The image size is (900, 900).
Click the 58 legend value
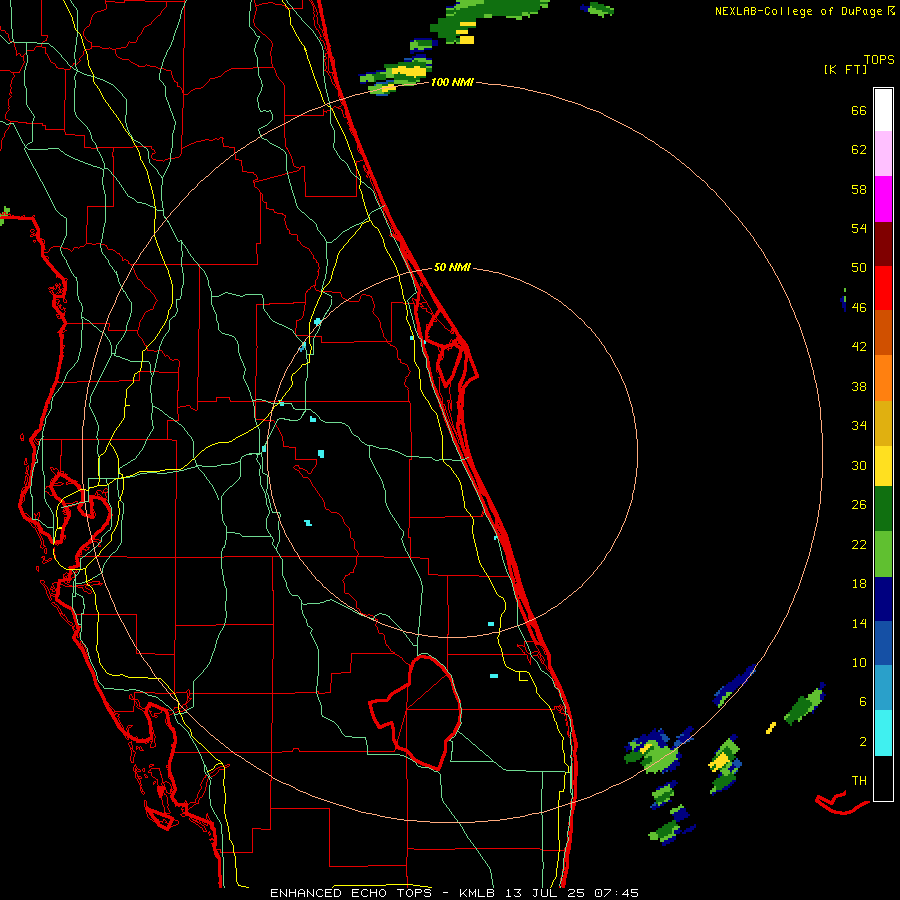point(859,189)
